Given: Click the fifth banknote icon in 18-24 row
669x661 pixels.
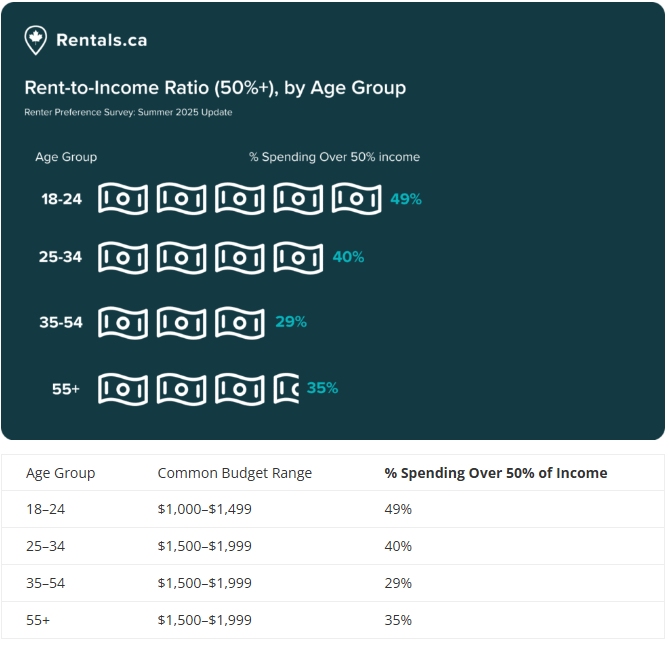Looking at the screenshot, I should pyautogui.click(x=357, y=199).
